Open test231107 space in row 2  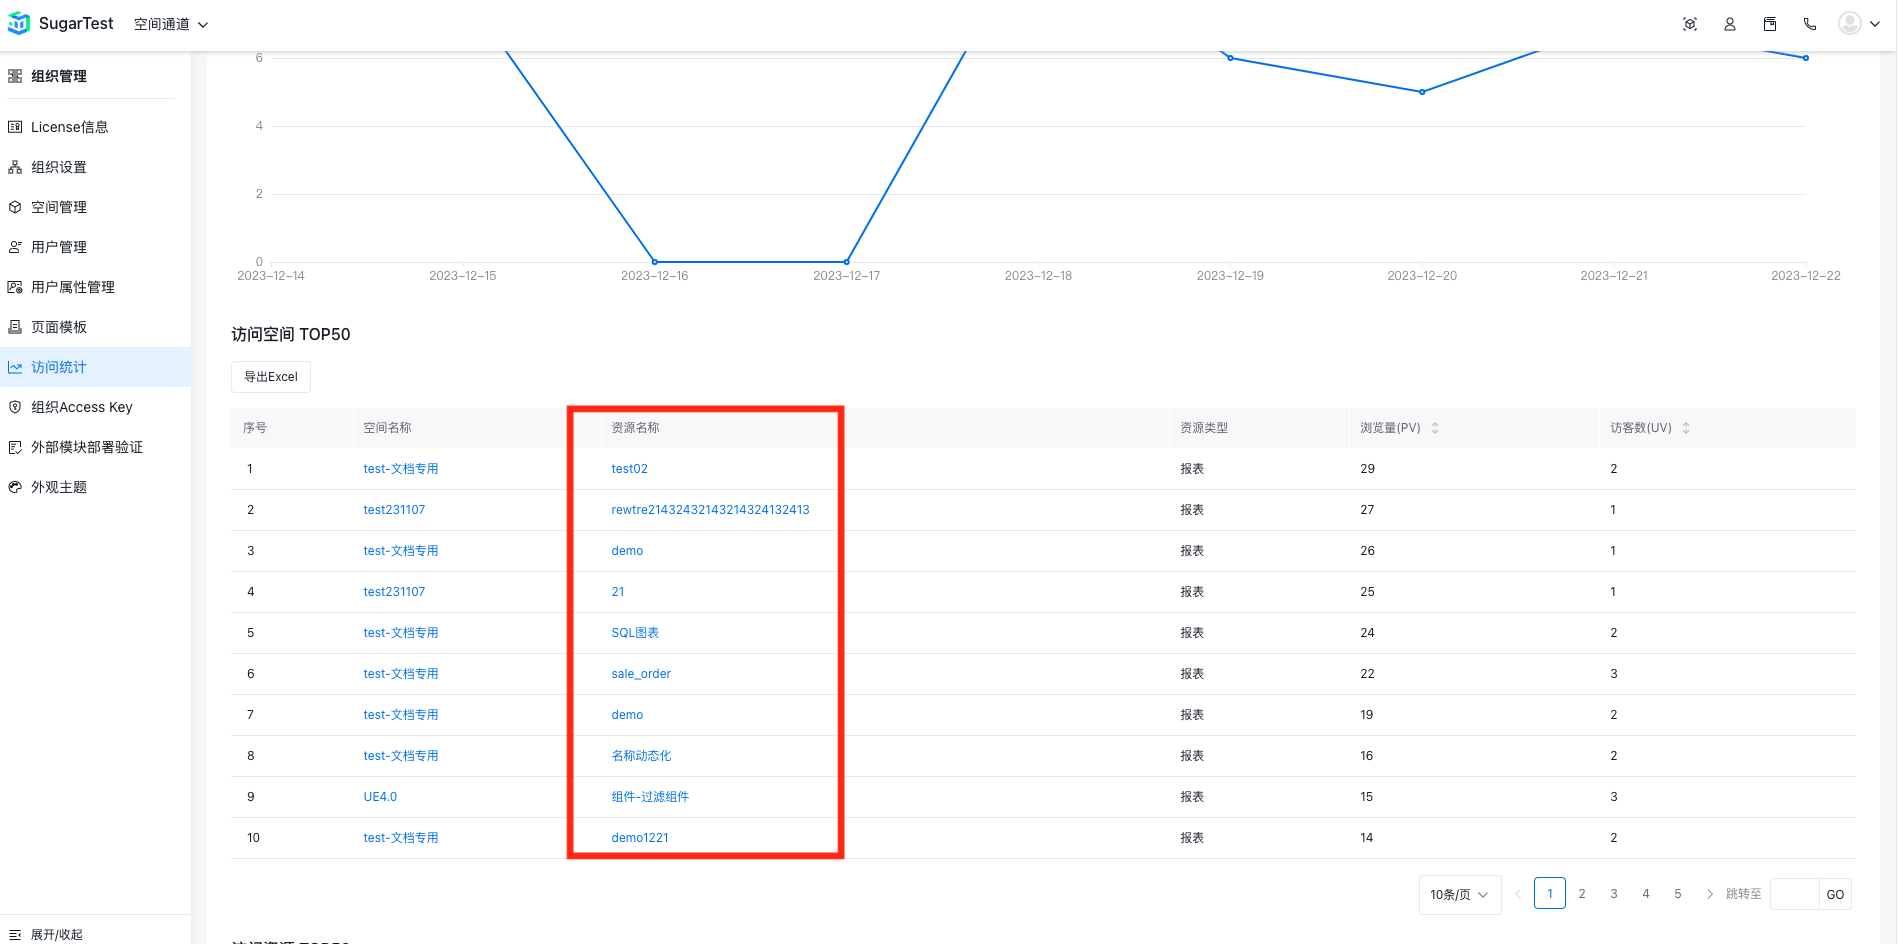point(394,510)
